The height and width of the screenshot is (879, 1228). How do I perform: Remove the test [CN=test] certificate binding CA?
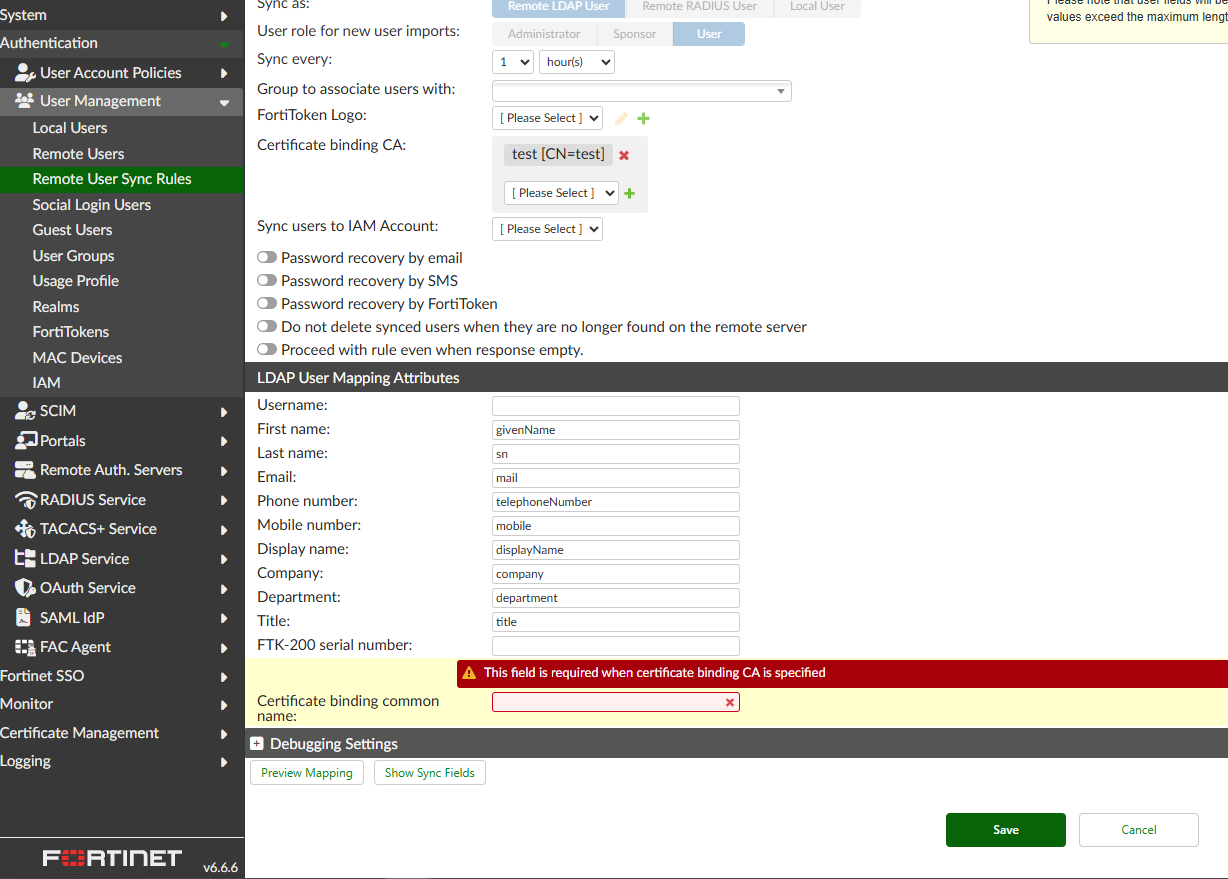[624, 155]
